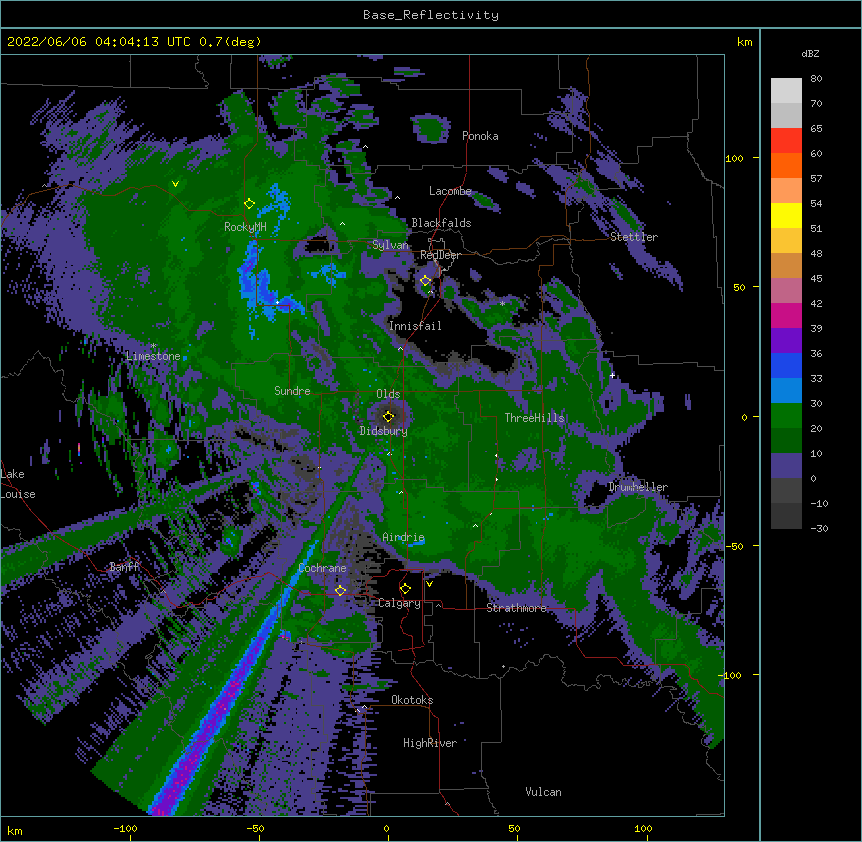Click the Lacombe city label

coord(450,191)
